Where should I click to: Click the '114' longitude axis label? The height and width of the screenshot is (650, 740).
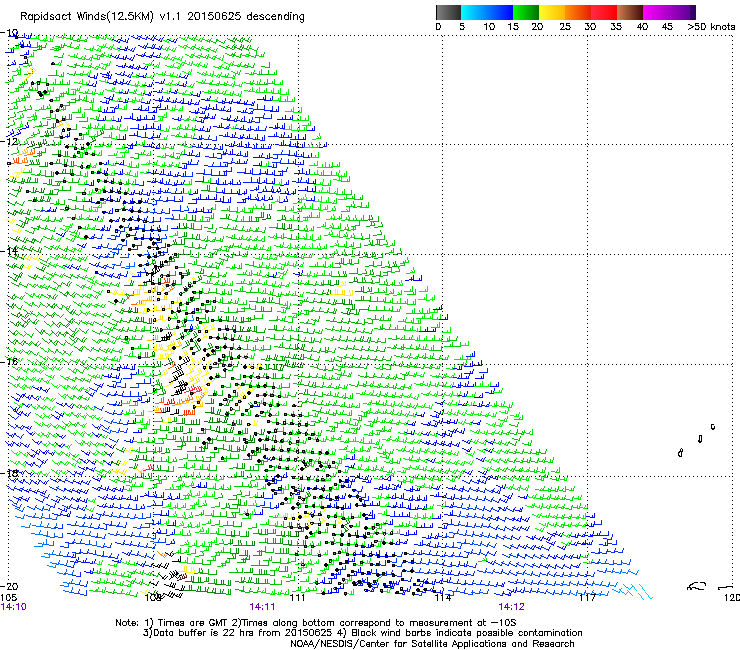pyautogui.click(x=443, y=598)
